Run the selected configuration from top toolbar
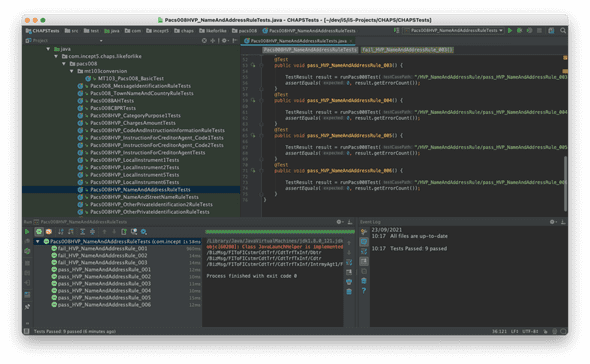Viewport: 590px width, 364px height. [510, 30]
